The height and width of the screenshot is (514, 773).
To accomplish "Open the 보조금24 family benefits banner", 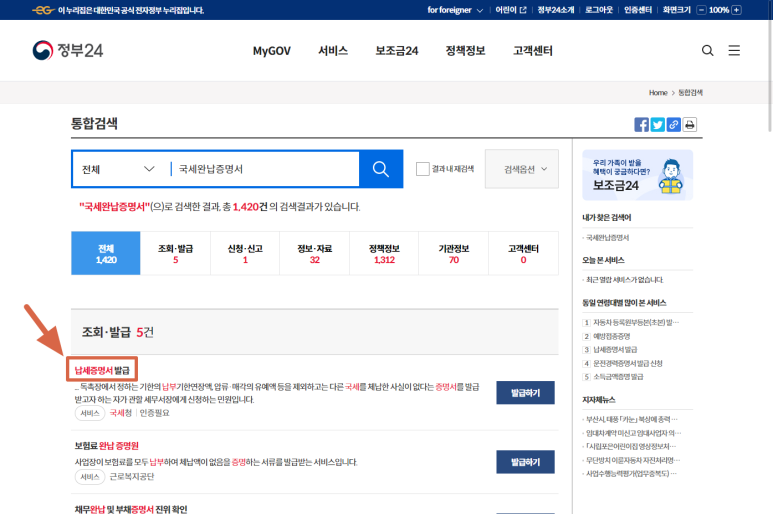I will [637, 175].
